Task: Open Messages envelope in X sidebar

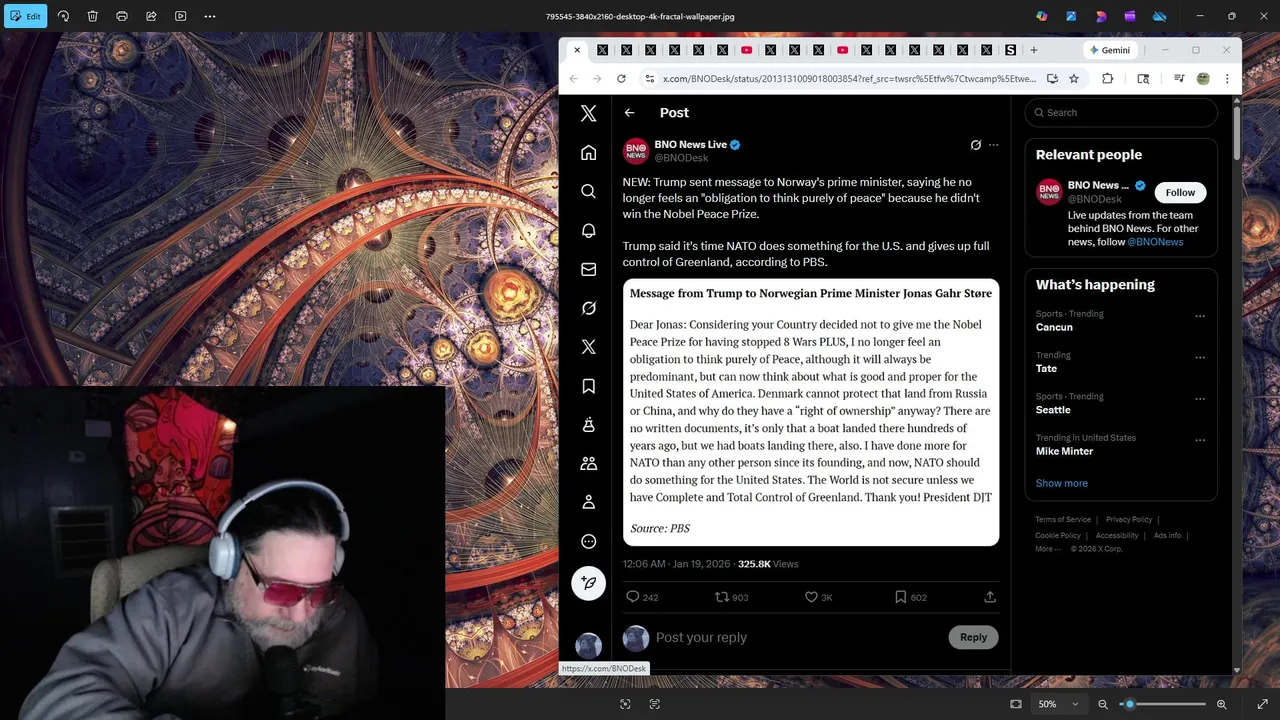Action: (x=589, y=269)
